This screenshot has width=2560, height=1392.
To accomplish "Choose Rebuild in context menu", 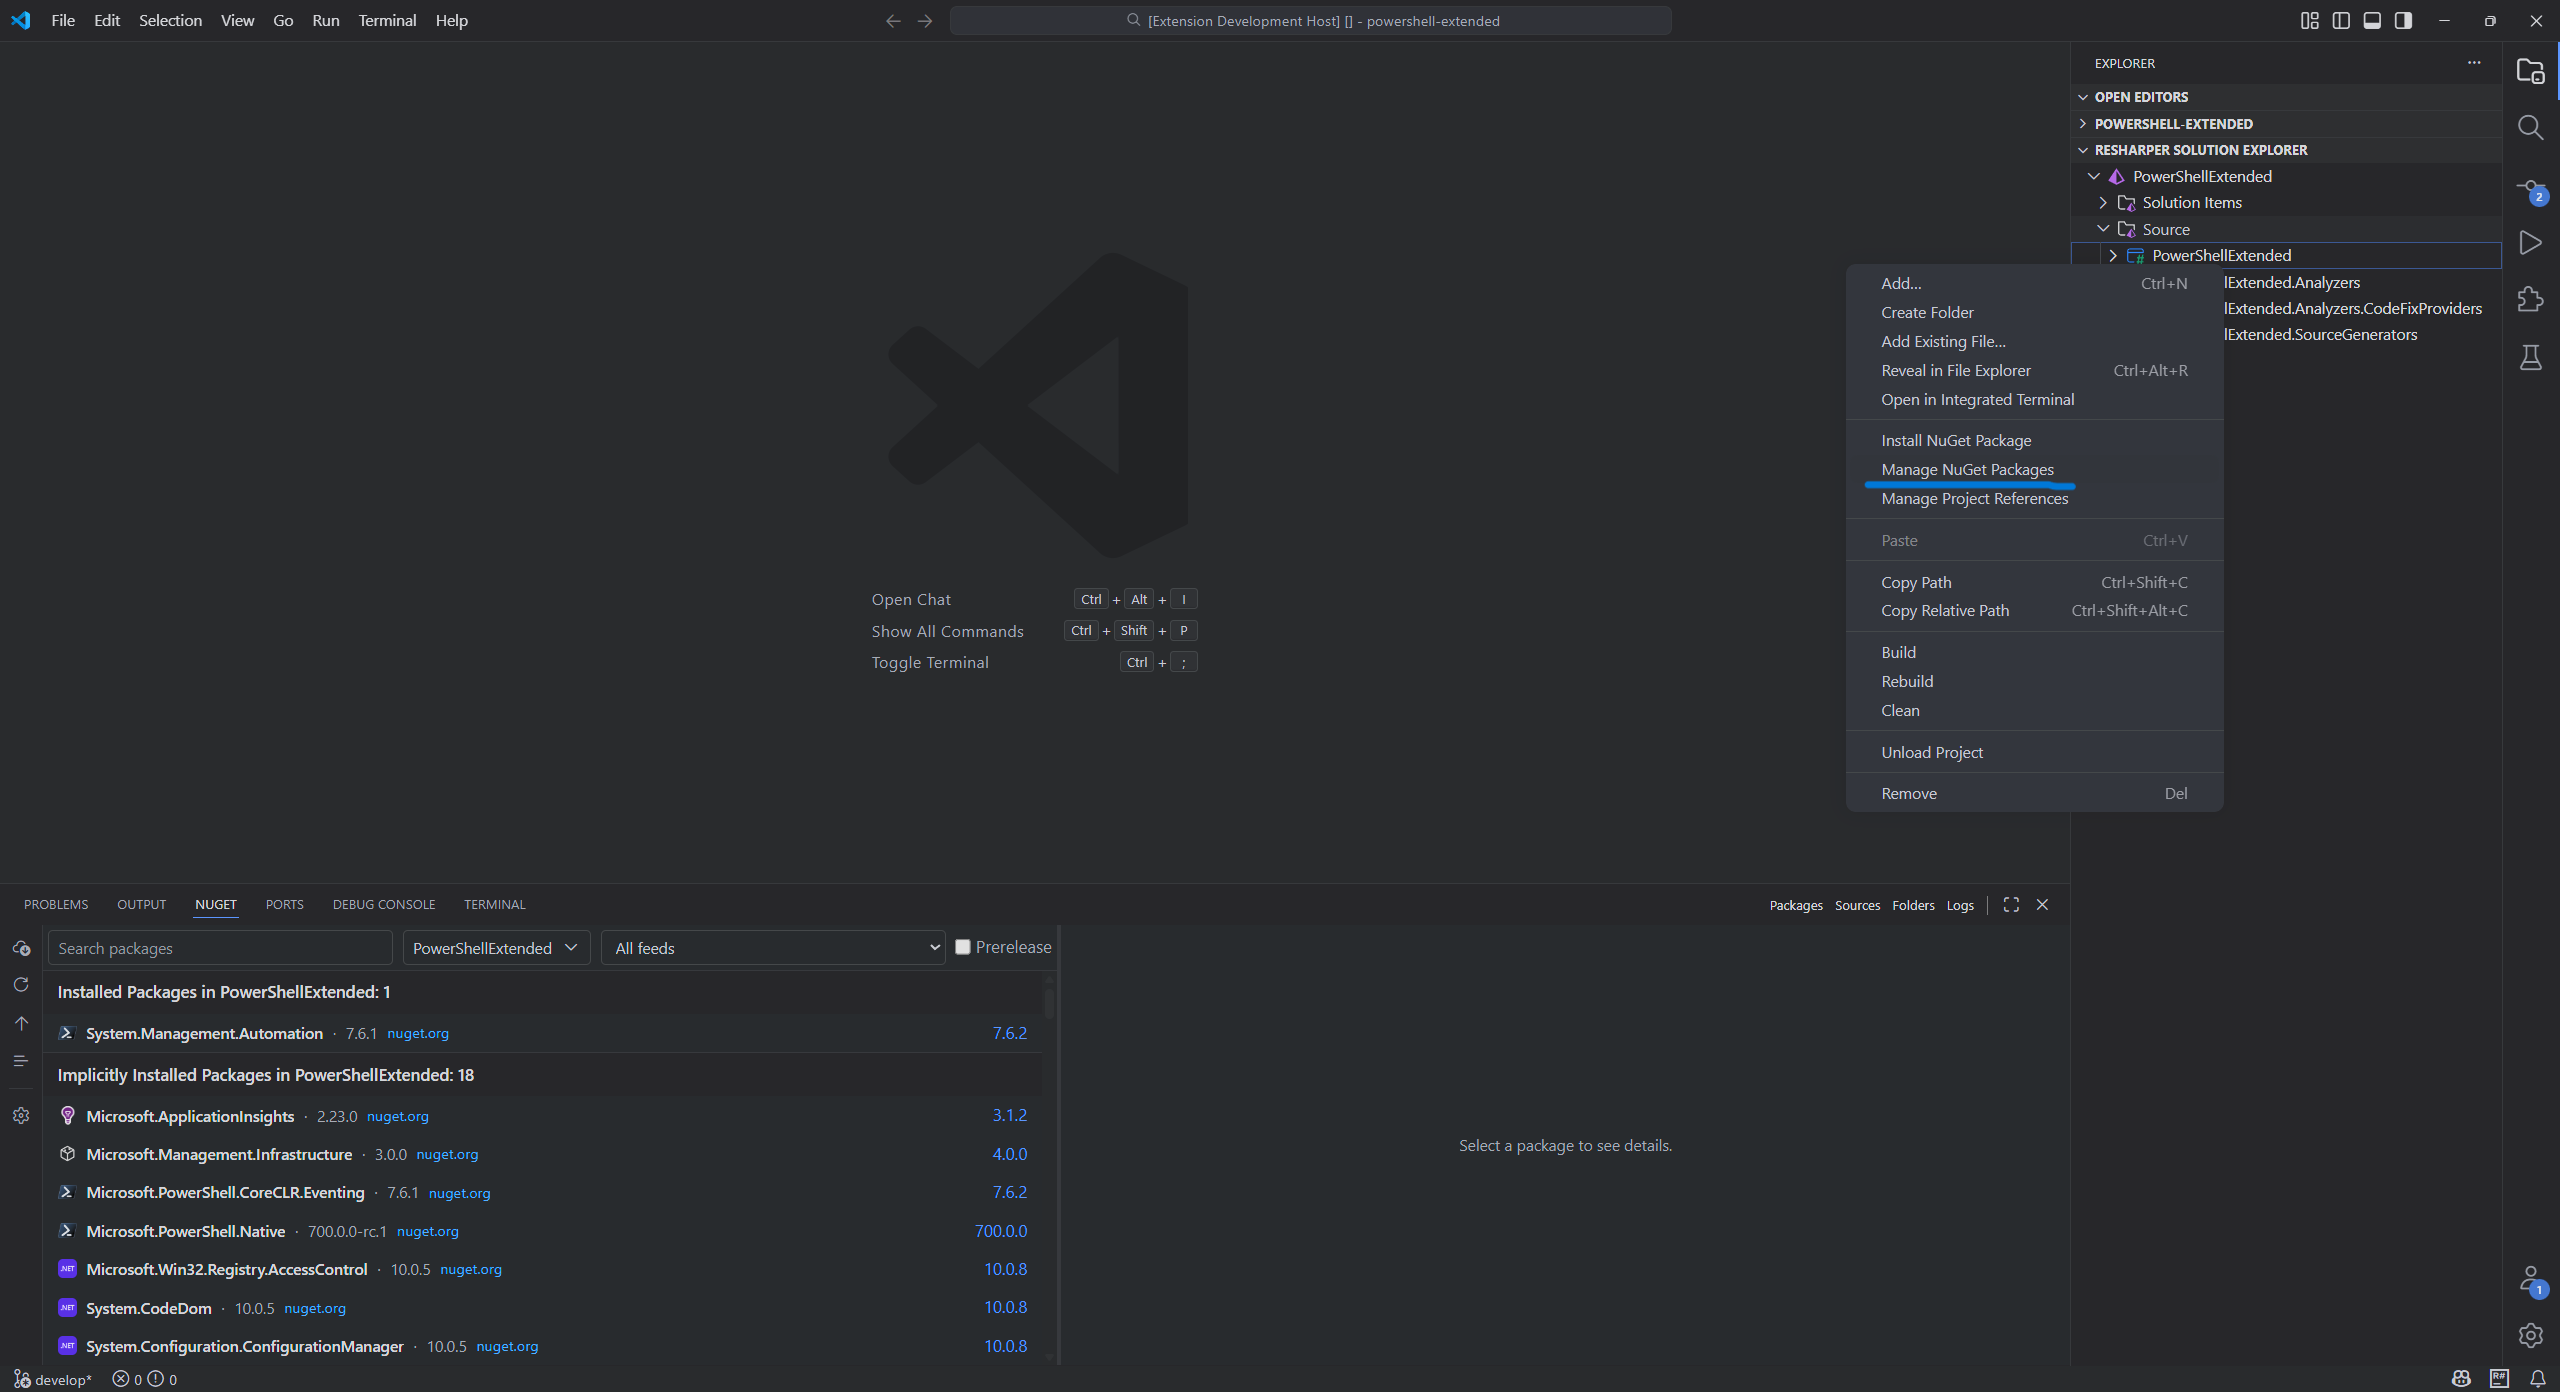I will click(x=2034, y=682).
